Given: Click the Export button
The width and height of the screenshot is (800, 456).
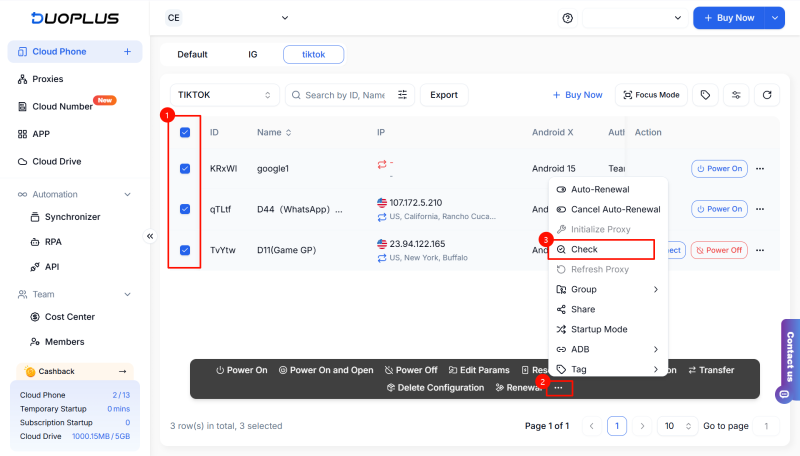Looking at the screenshot, I should coord(444,95).
